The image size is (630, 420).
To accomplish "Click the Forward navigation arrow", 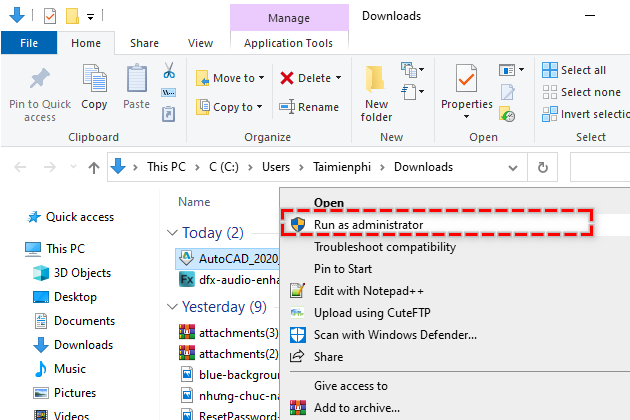I will tap(49, 167).
